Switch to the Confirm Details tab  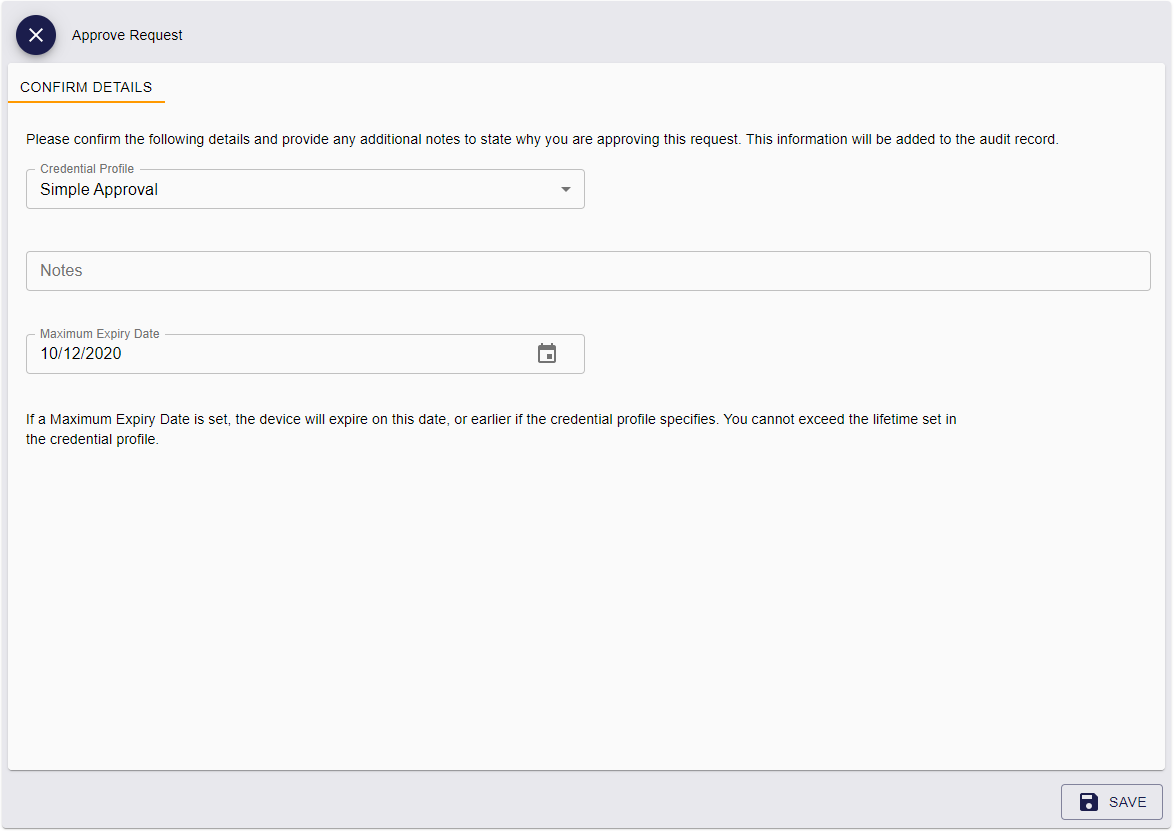(x=86, y=87)
